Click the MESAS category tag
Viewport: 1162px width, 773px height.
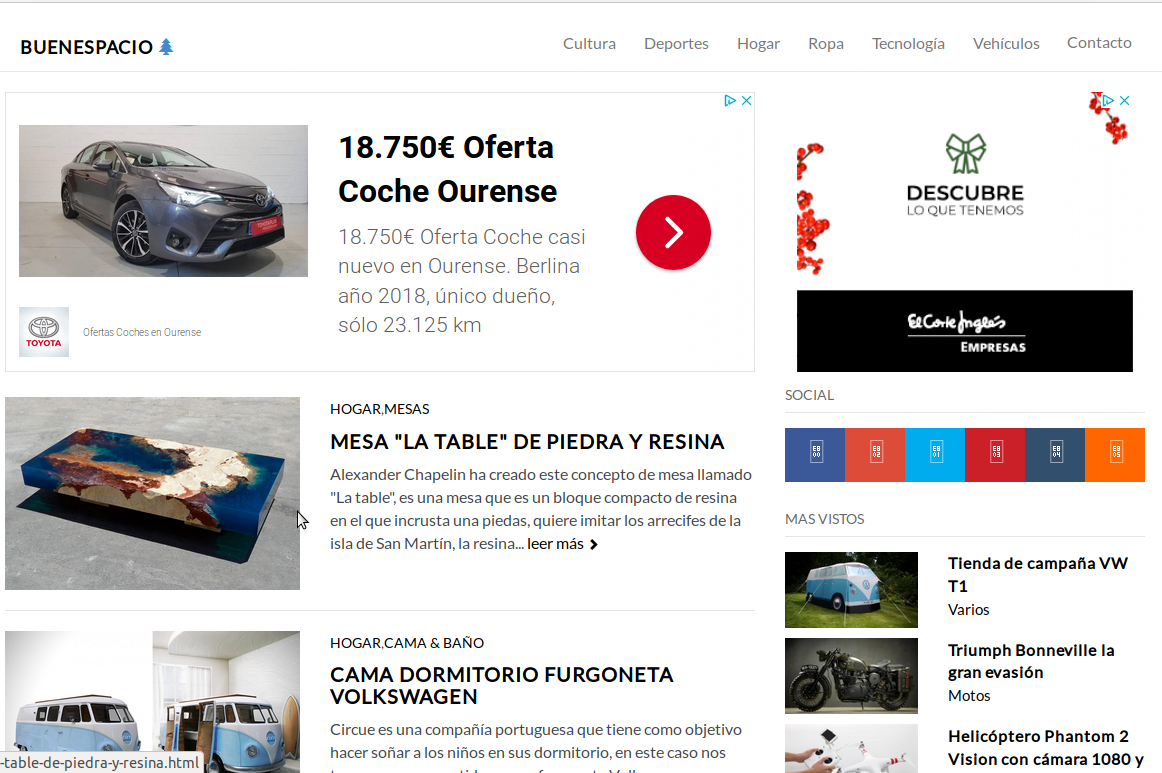tap(407, 409)
